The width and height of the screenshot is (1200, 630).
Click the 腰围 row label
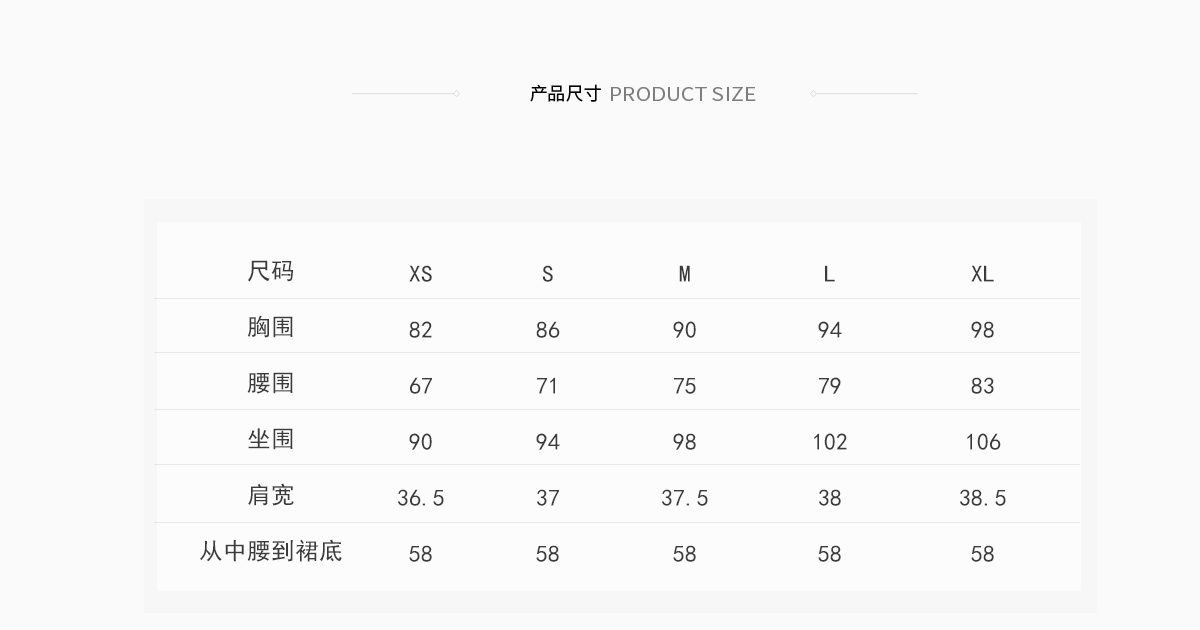270,383
